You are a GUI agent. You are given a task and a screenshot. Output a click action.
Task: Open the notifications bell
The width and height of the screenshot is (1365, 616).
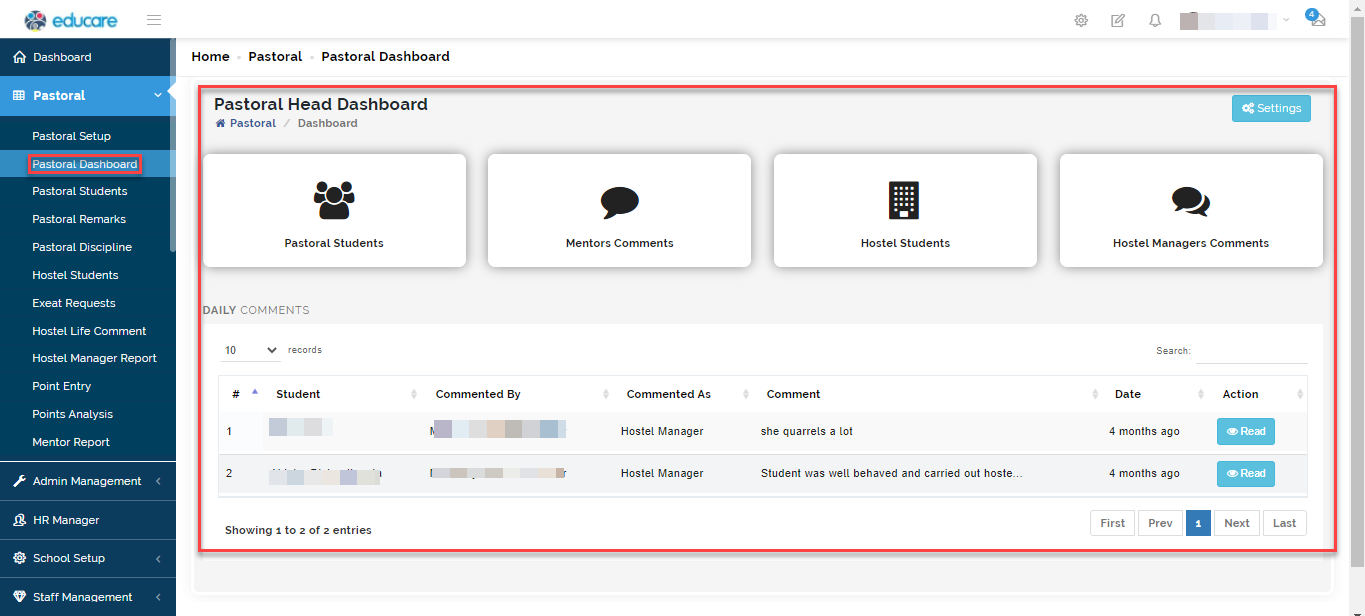pyautogui.click(x=1155, y=20)
